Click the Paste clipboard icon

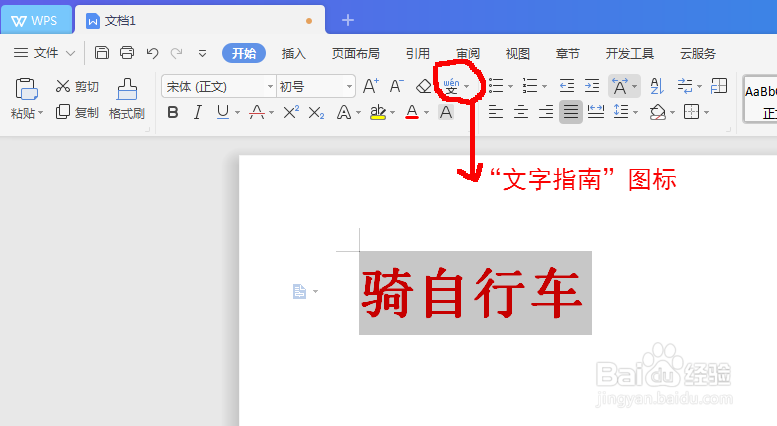tap(26, 89)
